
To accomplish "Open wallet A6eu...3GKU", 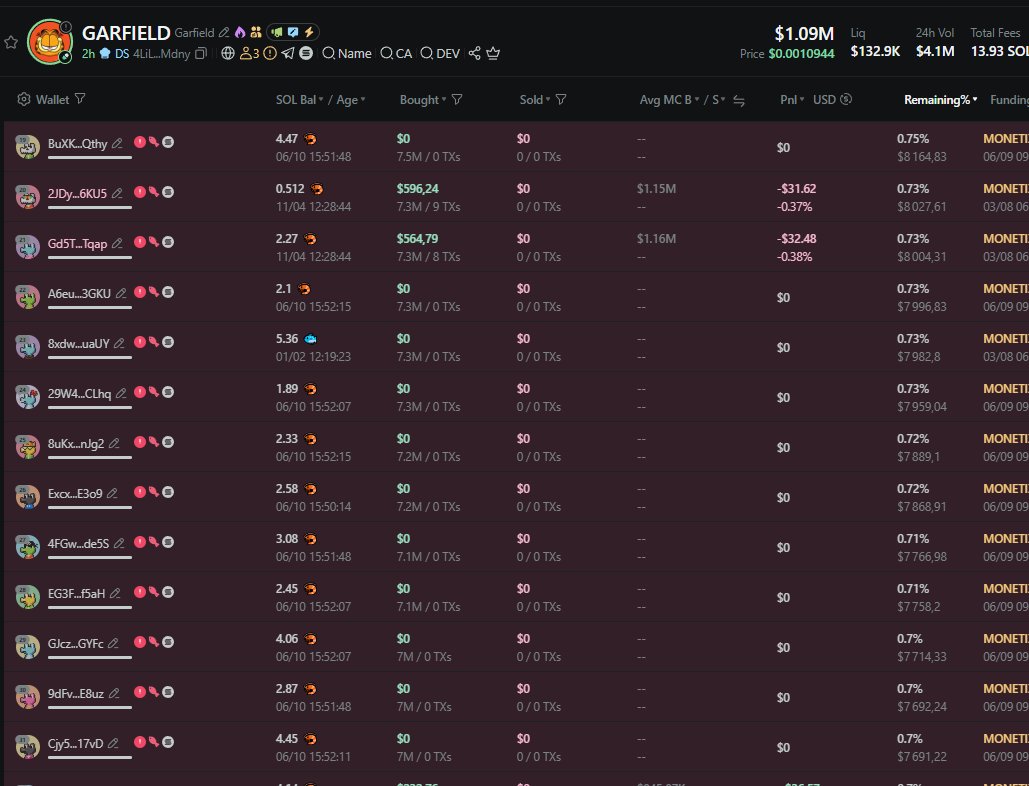I will (79, 293).
